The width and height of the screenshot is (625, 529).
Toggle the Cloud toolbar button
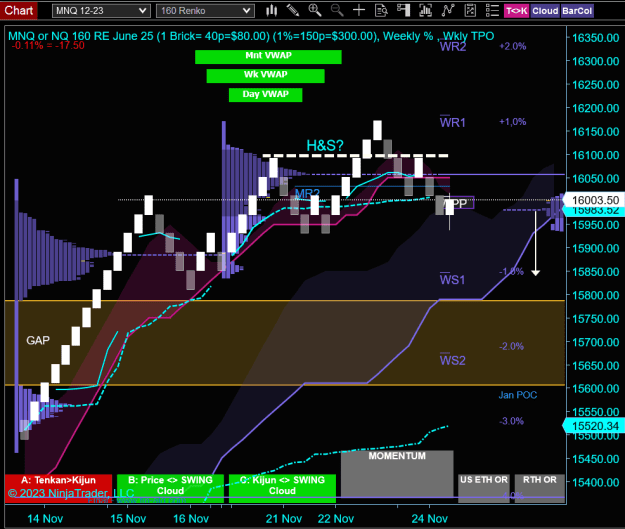click(x=545, y=11)
